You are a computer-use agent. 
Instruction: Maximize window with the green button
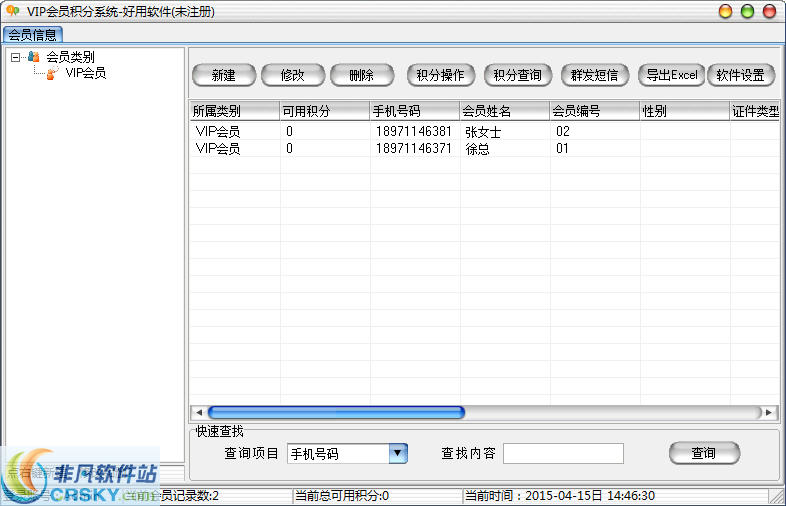pyautogui.click(x=747, y=11)
